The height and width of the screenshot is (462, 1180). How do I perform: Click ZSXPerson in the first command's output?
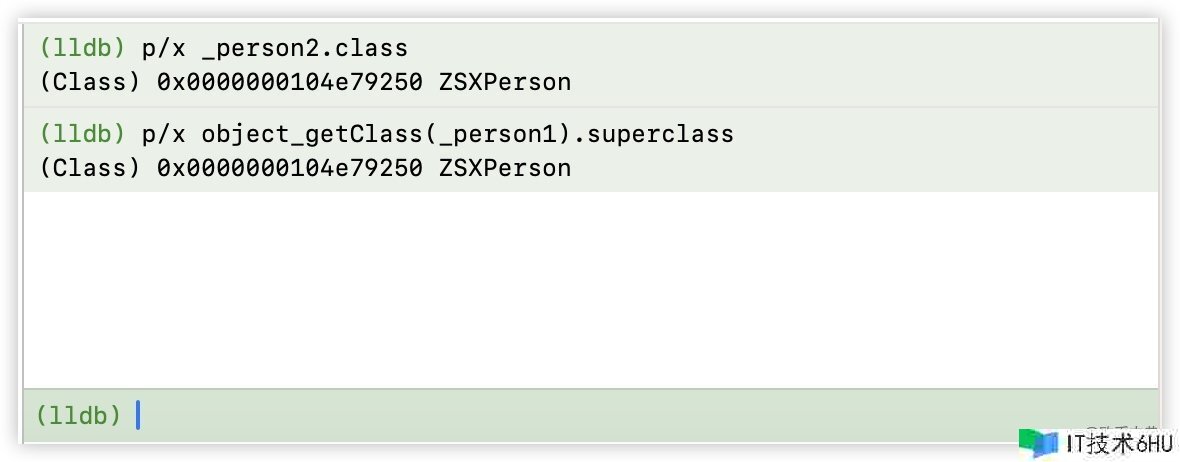(504, 82)
